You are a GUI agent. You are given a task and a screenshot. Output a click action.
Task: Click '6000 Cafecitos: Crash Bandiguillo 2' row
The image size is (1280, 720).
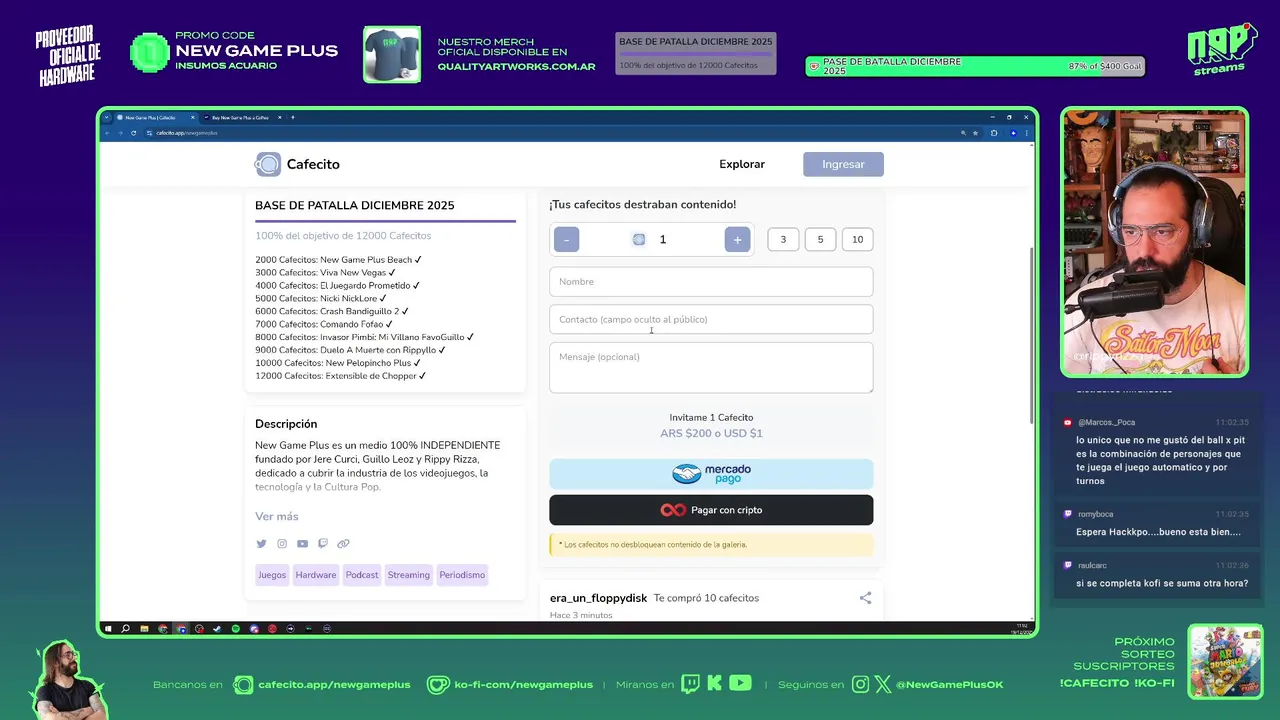[331, 311]
